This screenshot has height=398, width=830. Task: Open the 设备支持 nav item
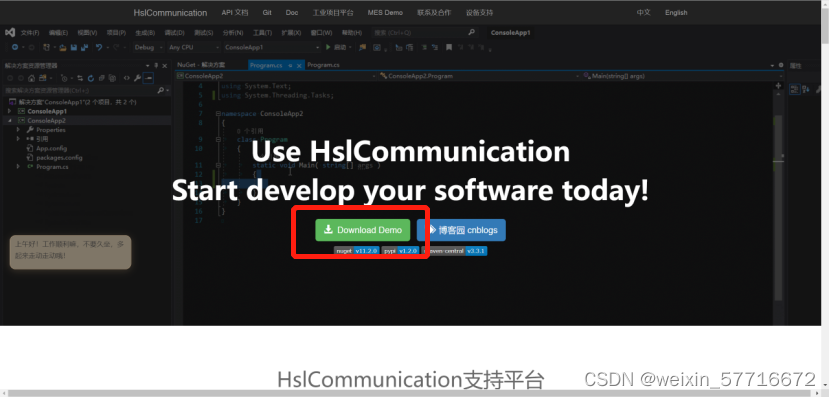click(x=480, y=13)
